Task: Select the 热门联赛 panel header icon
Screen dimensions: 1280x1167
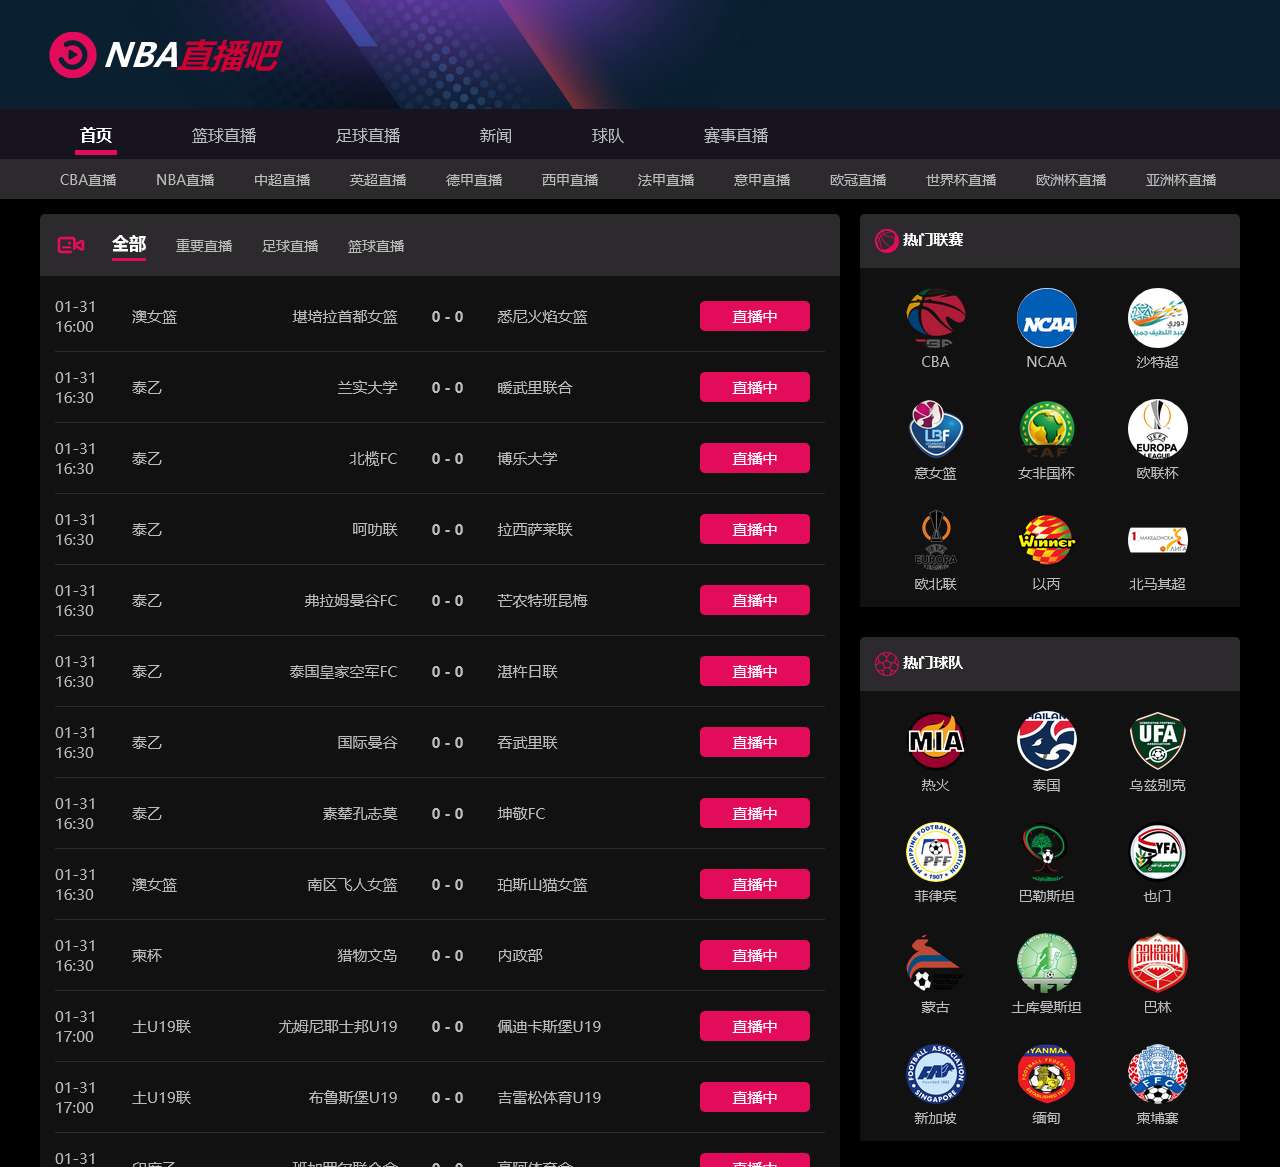Action: [884, 240]
